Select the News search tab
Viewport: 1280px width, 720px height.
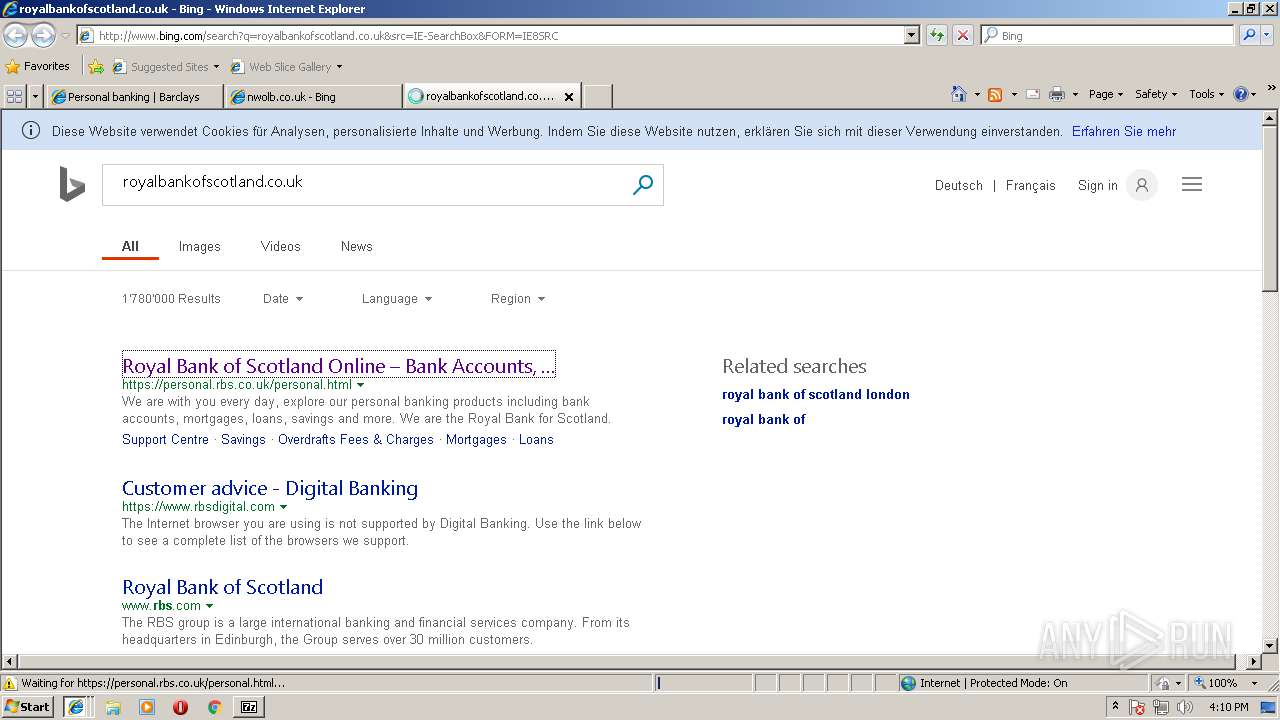[x=356, y=246]
